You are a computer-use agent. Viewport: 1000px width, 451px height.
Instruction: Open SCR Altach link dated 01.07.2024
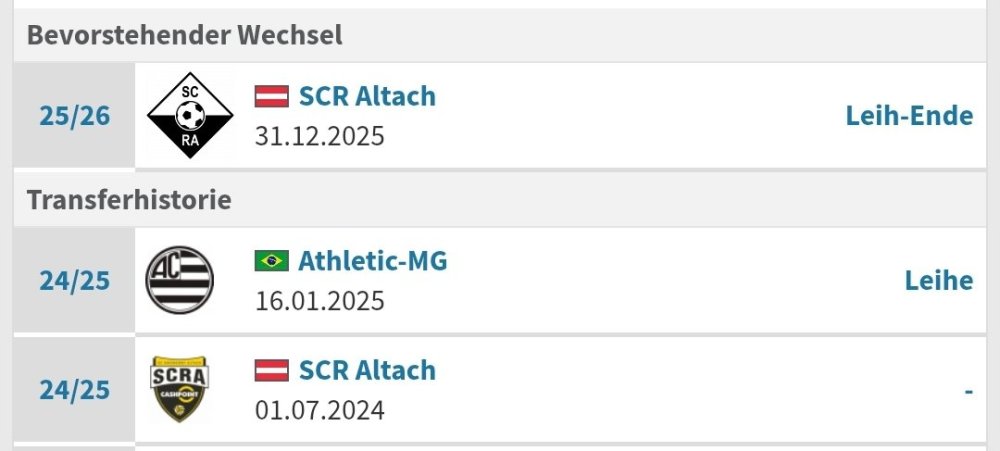pos(367,371)
